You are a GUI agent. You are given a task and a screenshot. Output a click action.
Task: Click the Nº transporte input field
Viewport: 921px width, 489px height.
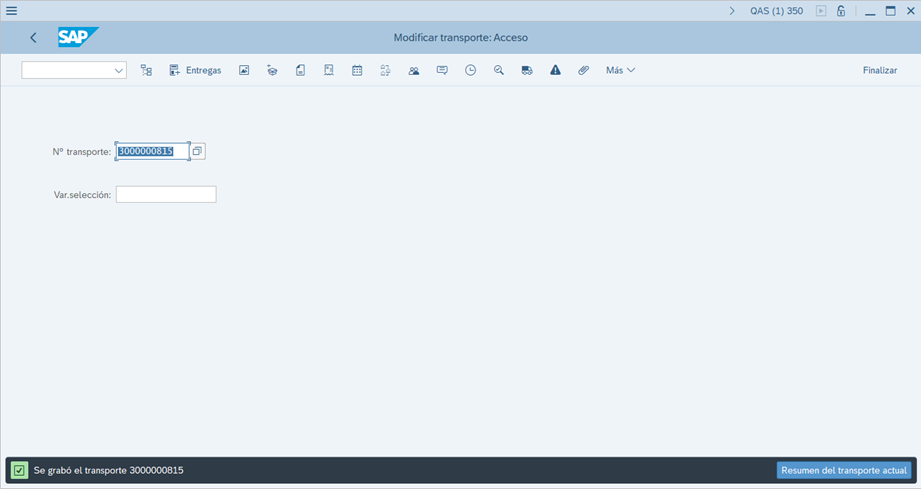pos(152,151)
